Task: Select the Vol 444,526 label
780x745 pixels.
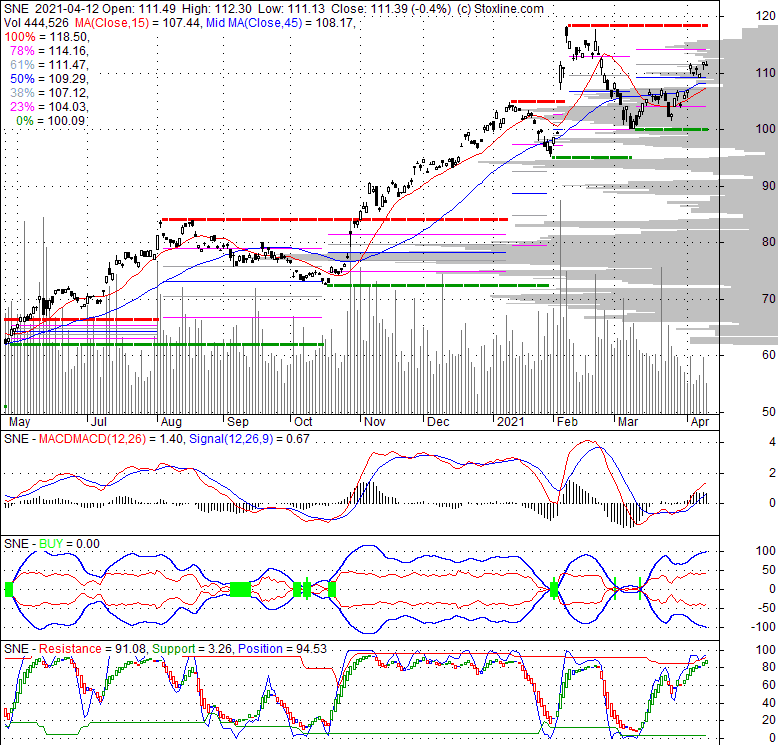Action: coord(38,23)
